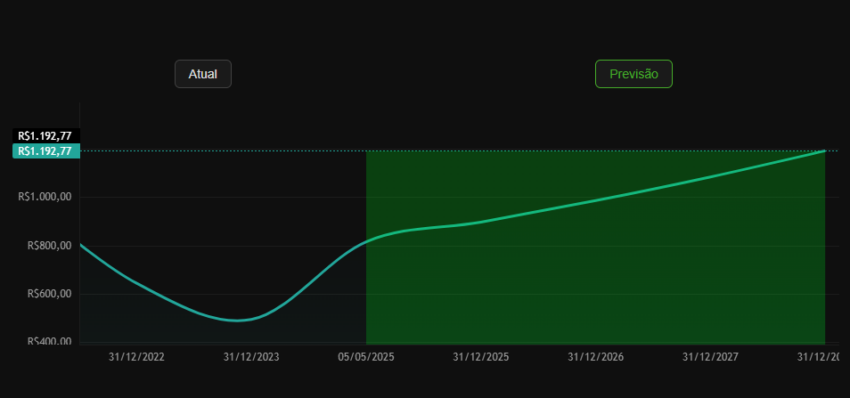Click the Previsão button
This screenshot has height=398, width=850.
tap(634, 74)
